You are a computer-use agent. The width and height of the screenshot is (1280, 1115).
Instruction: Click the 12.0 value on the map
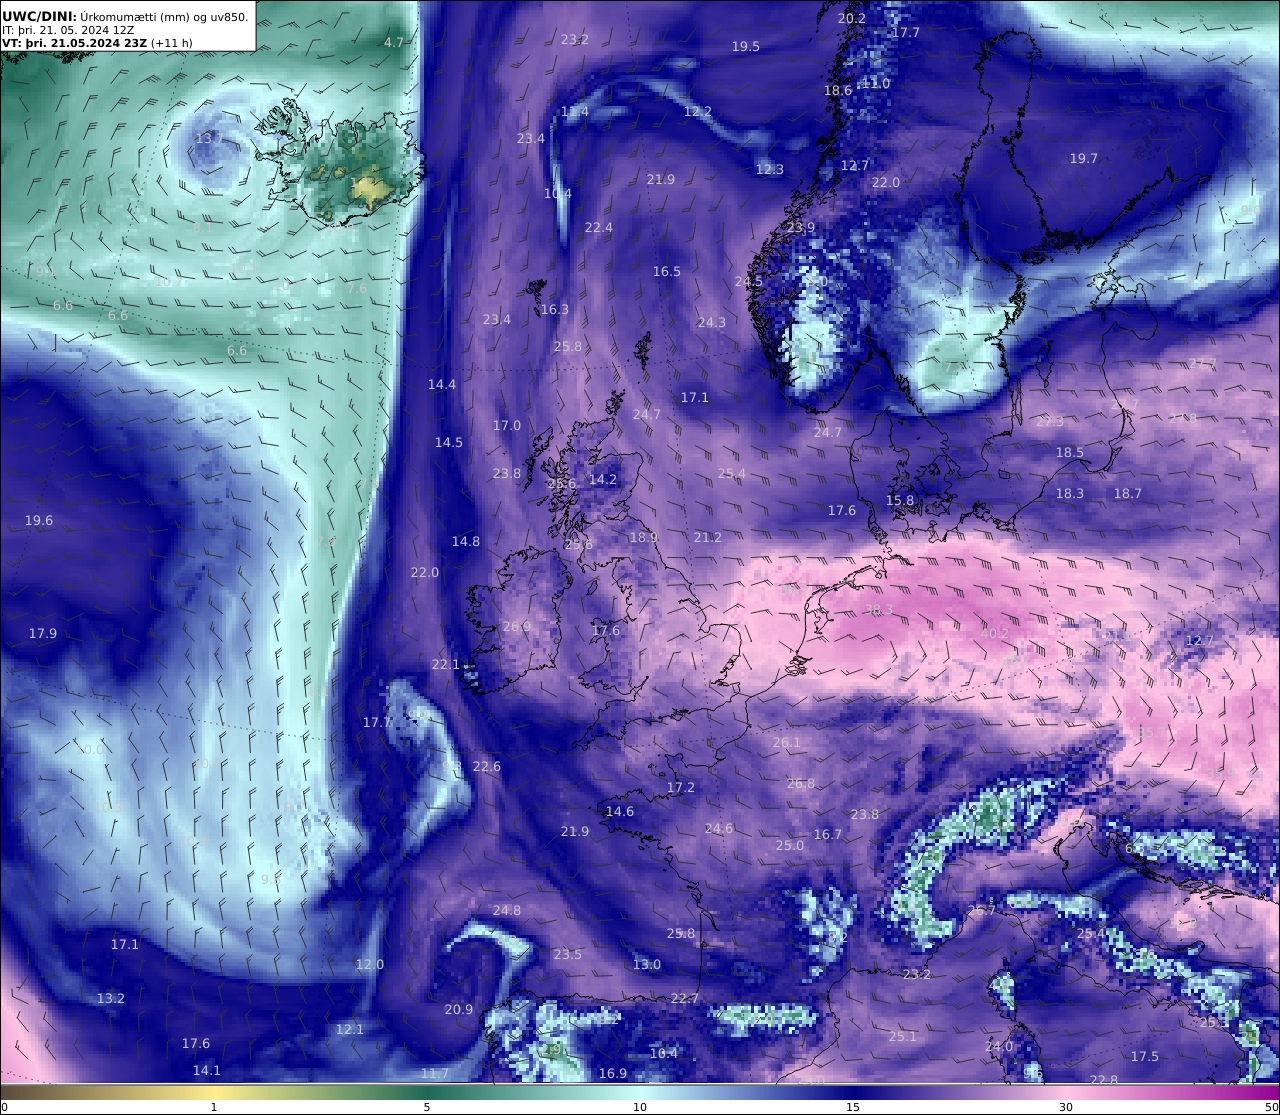tap(370, 964)
